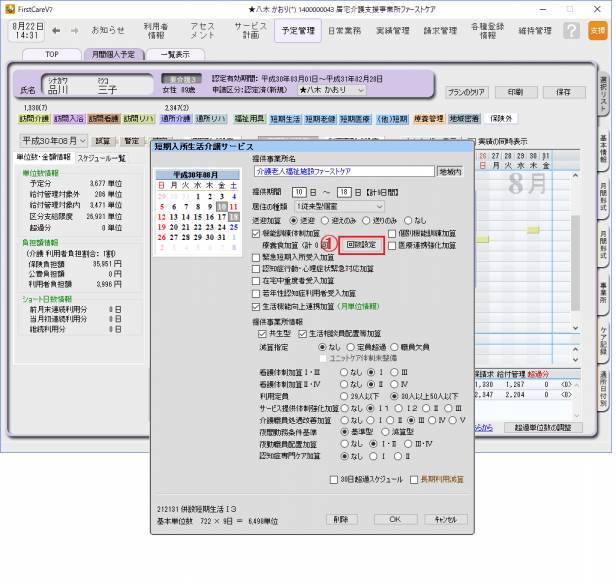The height and width of the screenshot is (582, 616).
Task: Enable 緊急短期入所受入加算 checkbox
Action: click(256, 256)
